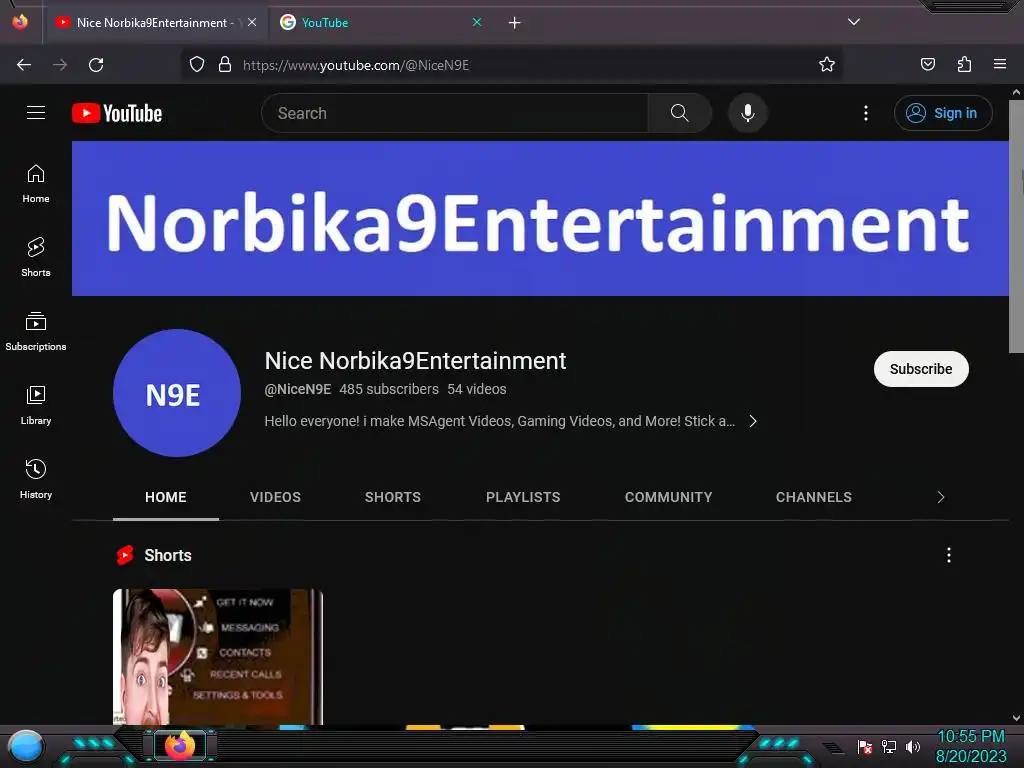Select the CHANNELS channel tab
The height and width of the screenshot is (768, 1024).
point(814,497)
